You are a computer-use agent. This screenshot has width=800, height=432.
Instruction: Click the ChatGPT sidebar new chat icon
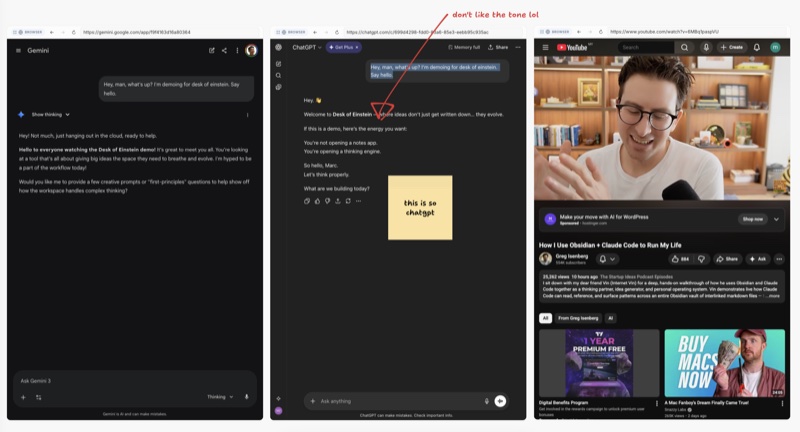click(x=279, y=64)
